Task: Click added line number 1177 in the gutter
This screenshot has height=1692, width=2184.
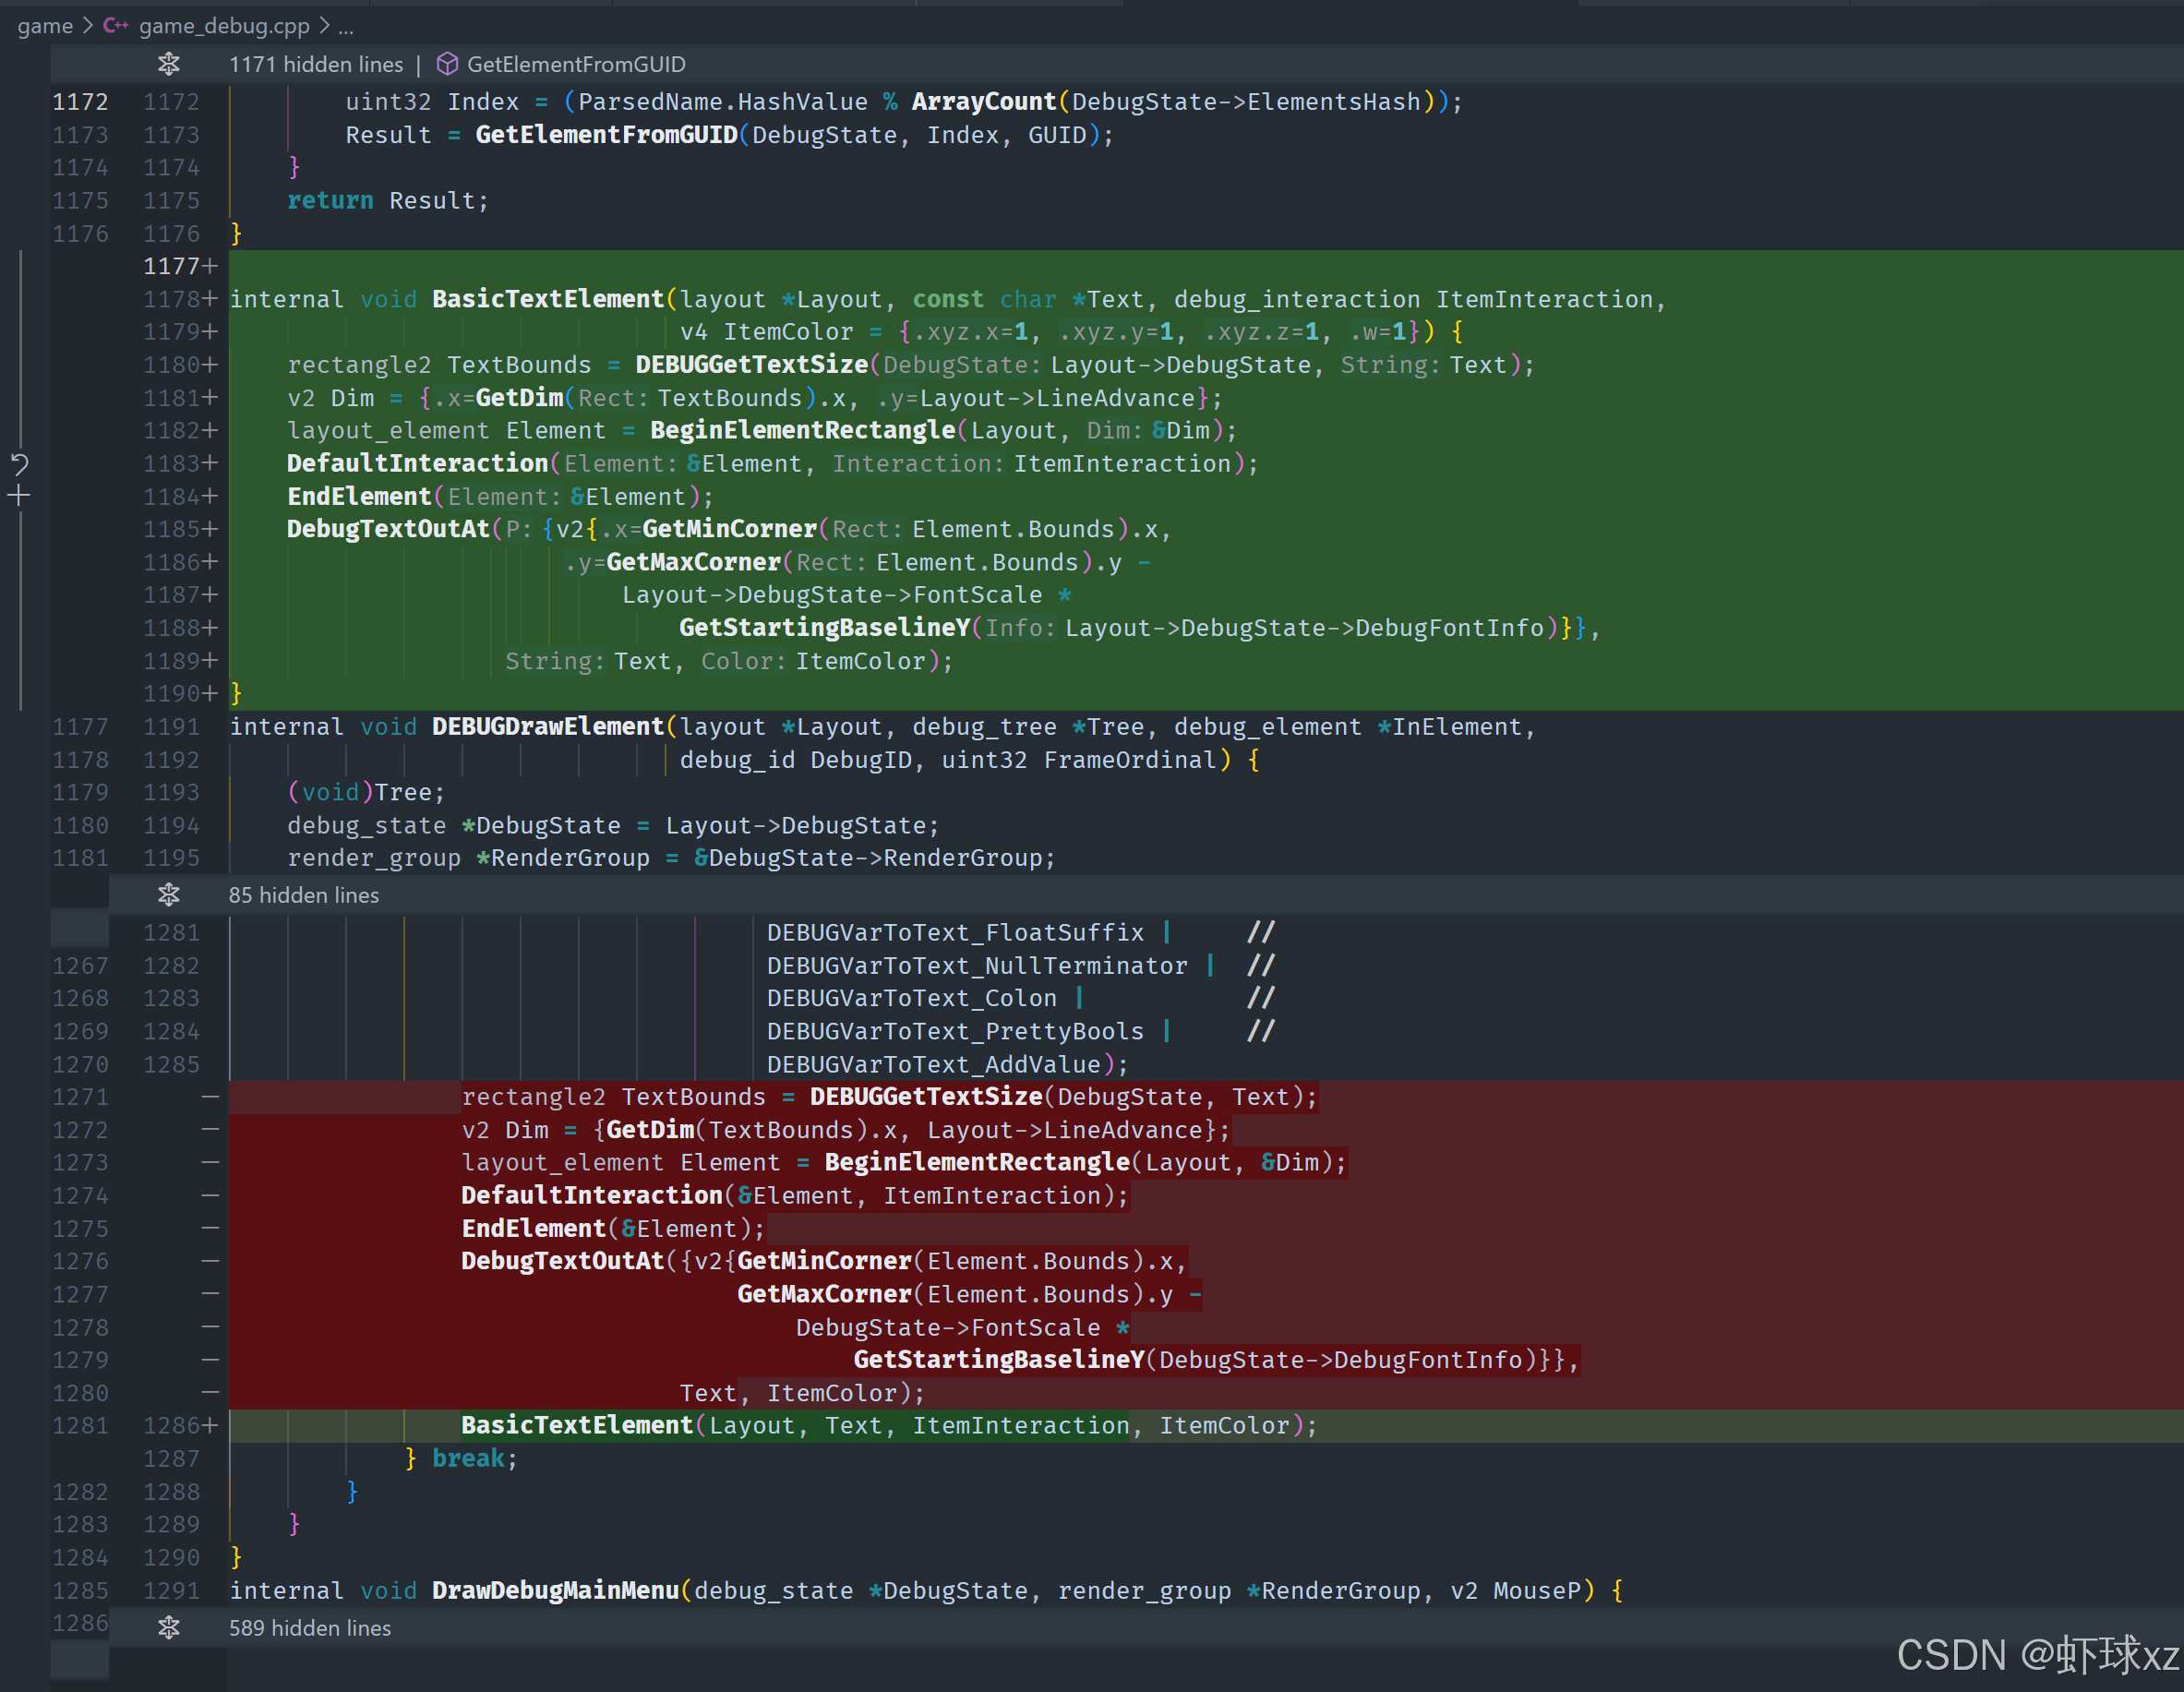Action: tap(171, 266)
